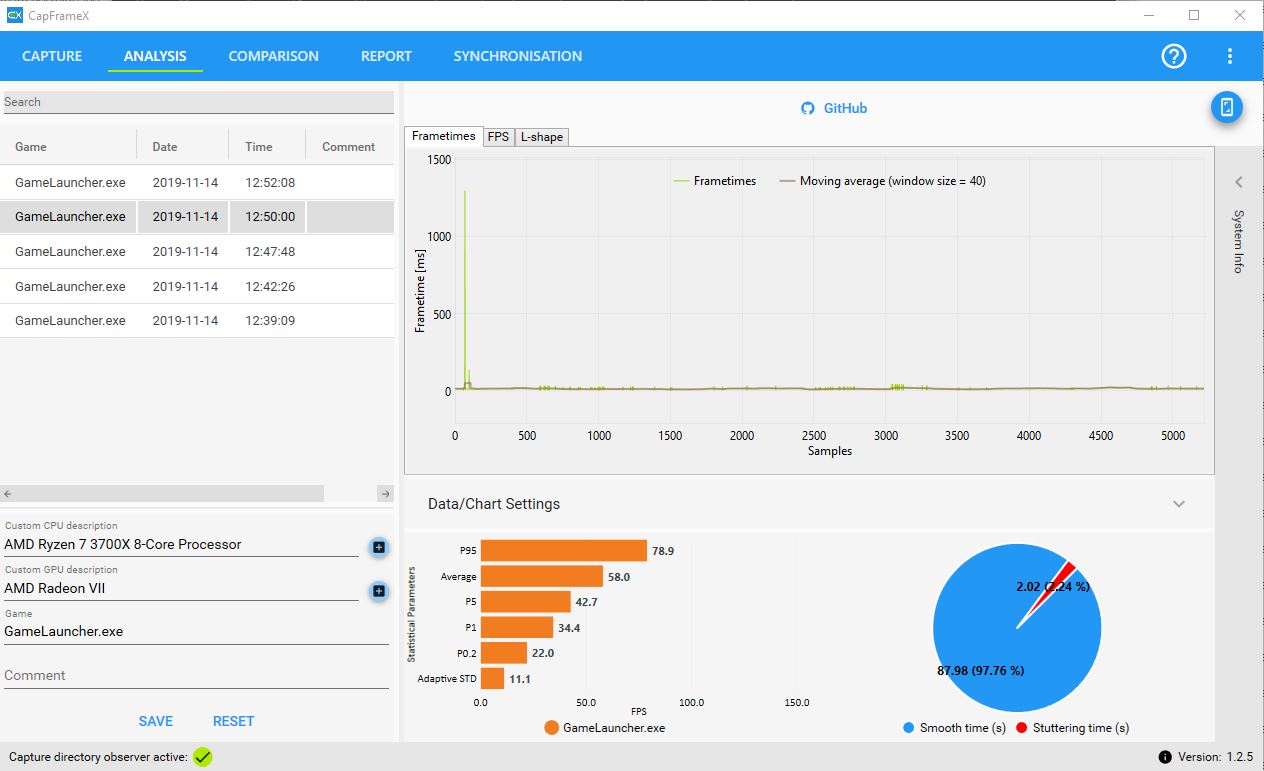Click the RESET button
1264x771 pixels.
click(234, 721)
